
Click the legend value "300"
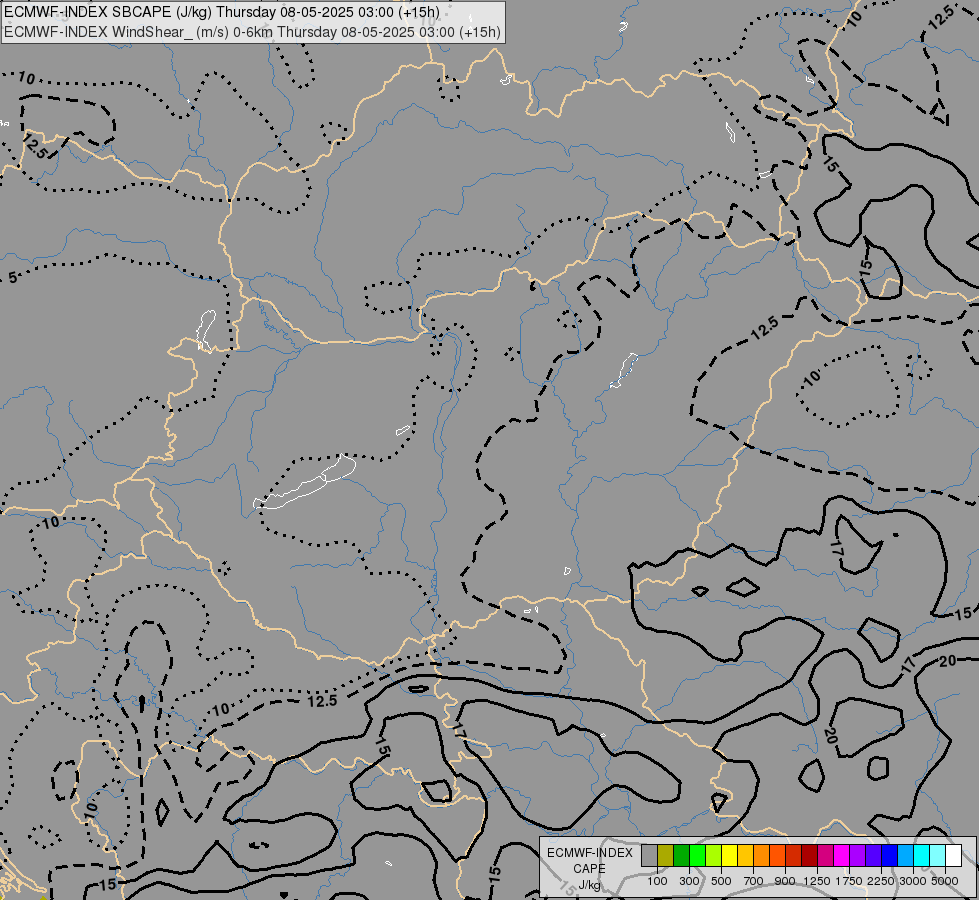tap(689, 881)
